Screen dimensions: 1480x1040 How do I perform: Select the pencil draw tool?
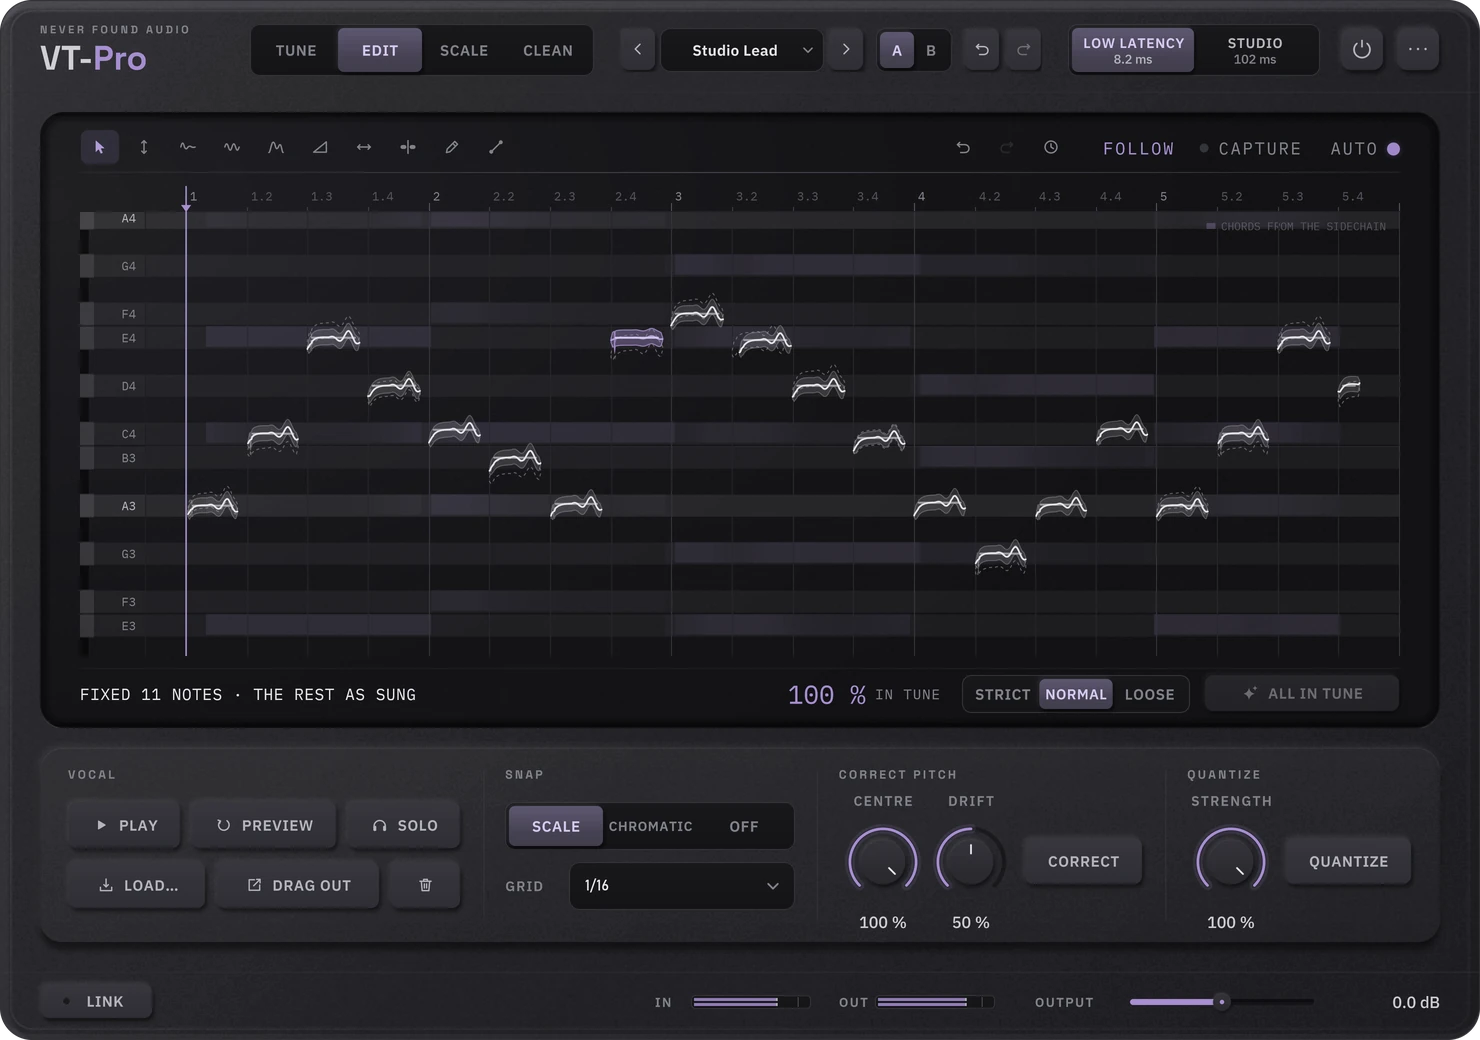452,148
